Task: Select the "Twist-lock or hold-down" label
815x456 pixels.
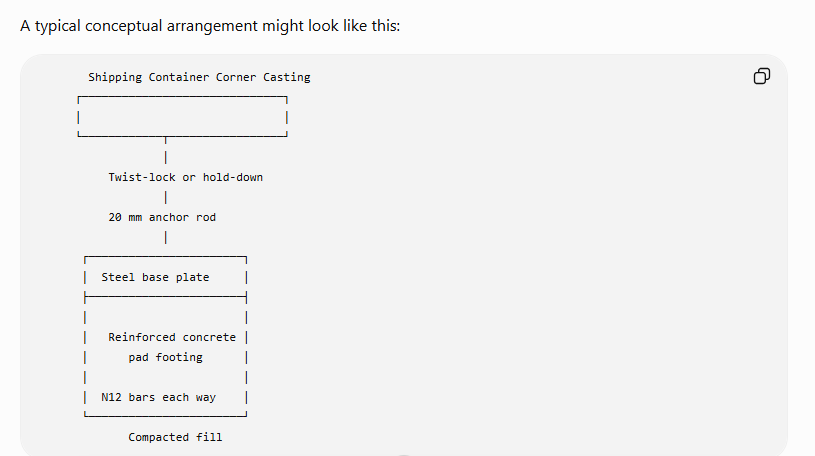Action: coord(186,177)
